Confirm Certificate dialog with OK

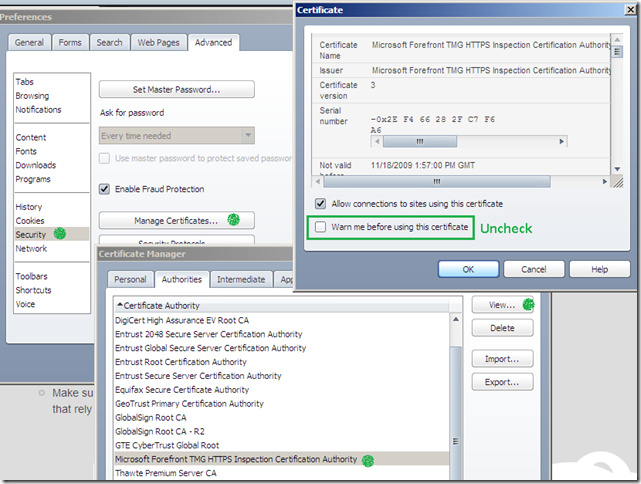[x=468, y=269]
